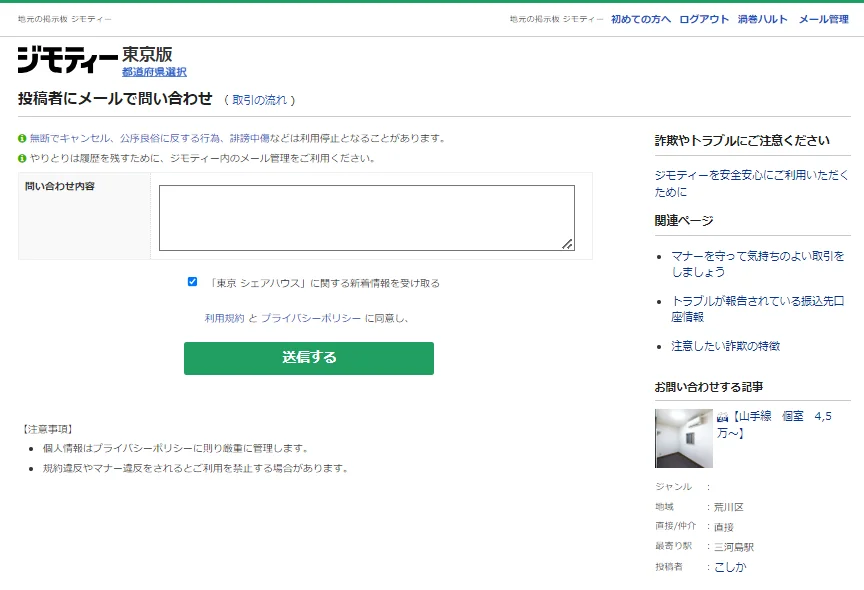Click the green info icon beside 無断でキャンセル notice
Screen dimensions: 864x590
click(x=22, y=138)
